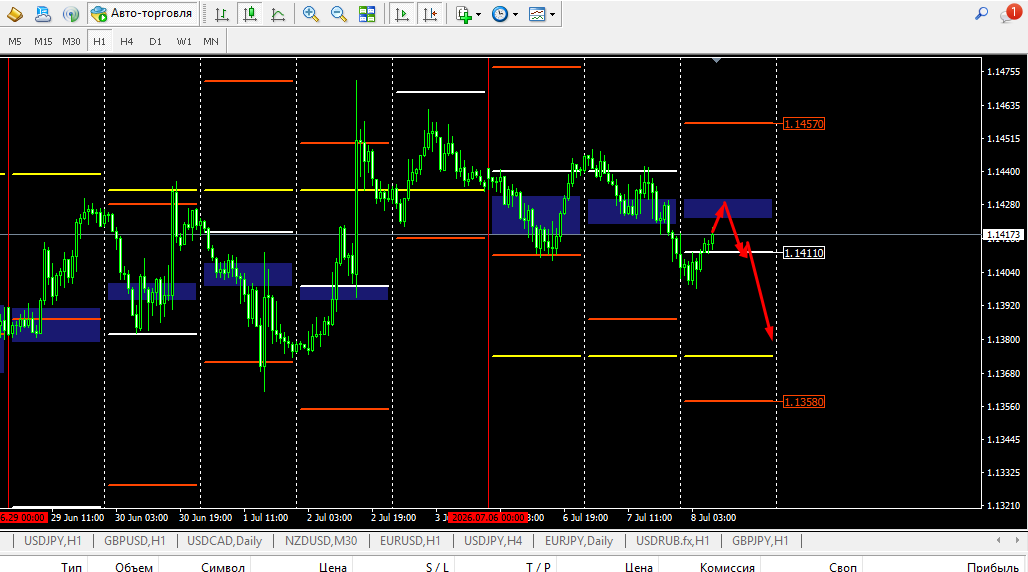Select the H4 timeframe
The height and width of the screenshot is (572, 1028).
127,41
